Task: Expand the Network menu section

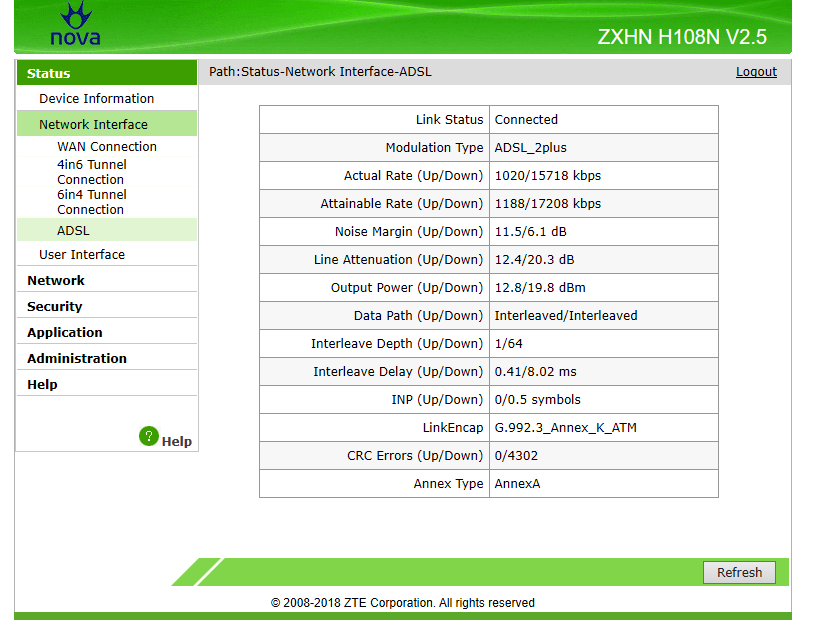Action: [56, 281]
